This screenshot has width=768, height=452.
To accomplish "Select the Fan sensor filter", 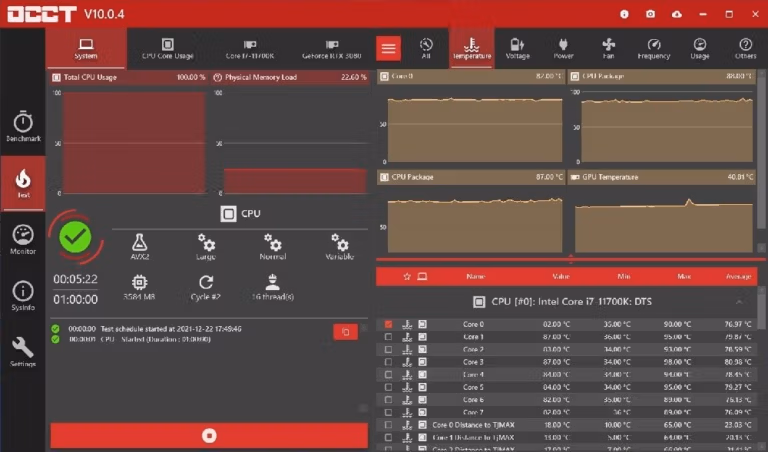I will [608, 48].
